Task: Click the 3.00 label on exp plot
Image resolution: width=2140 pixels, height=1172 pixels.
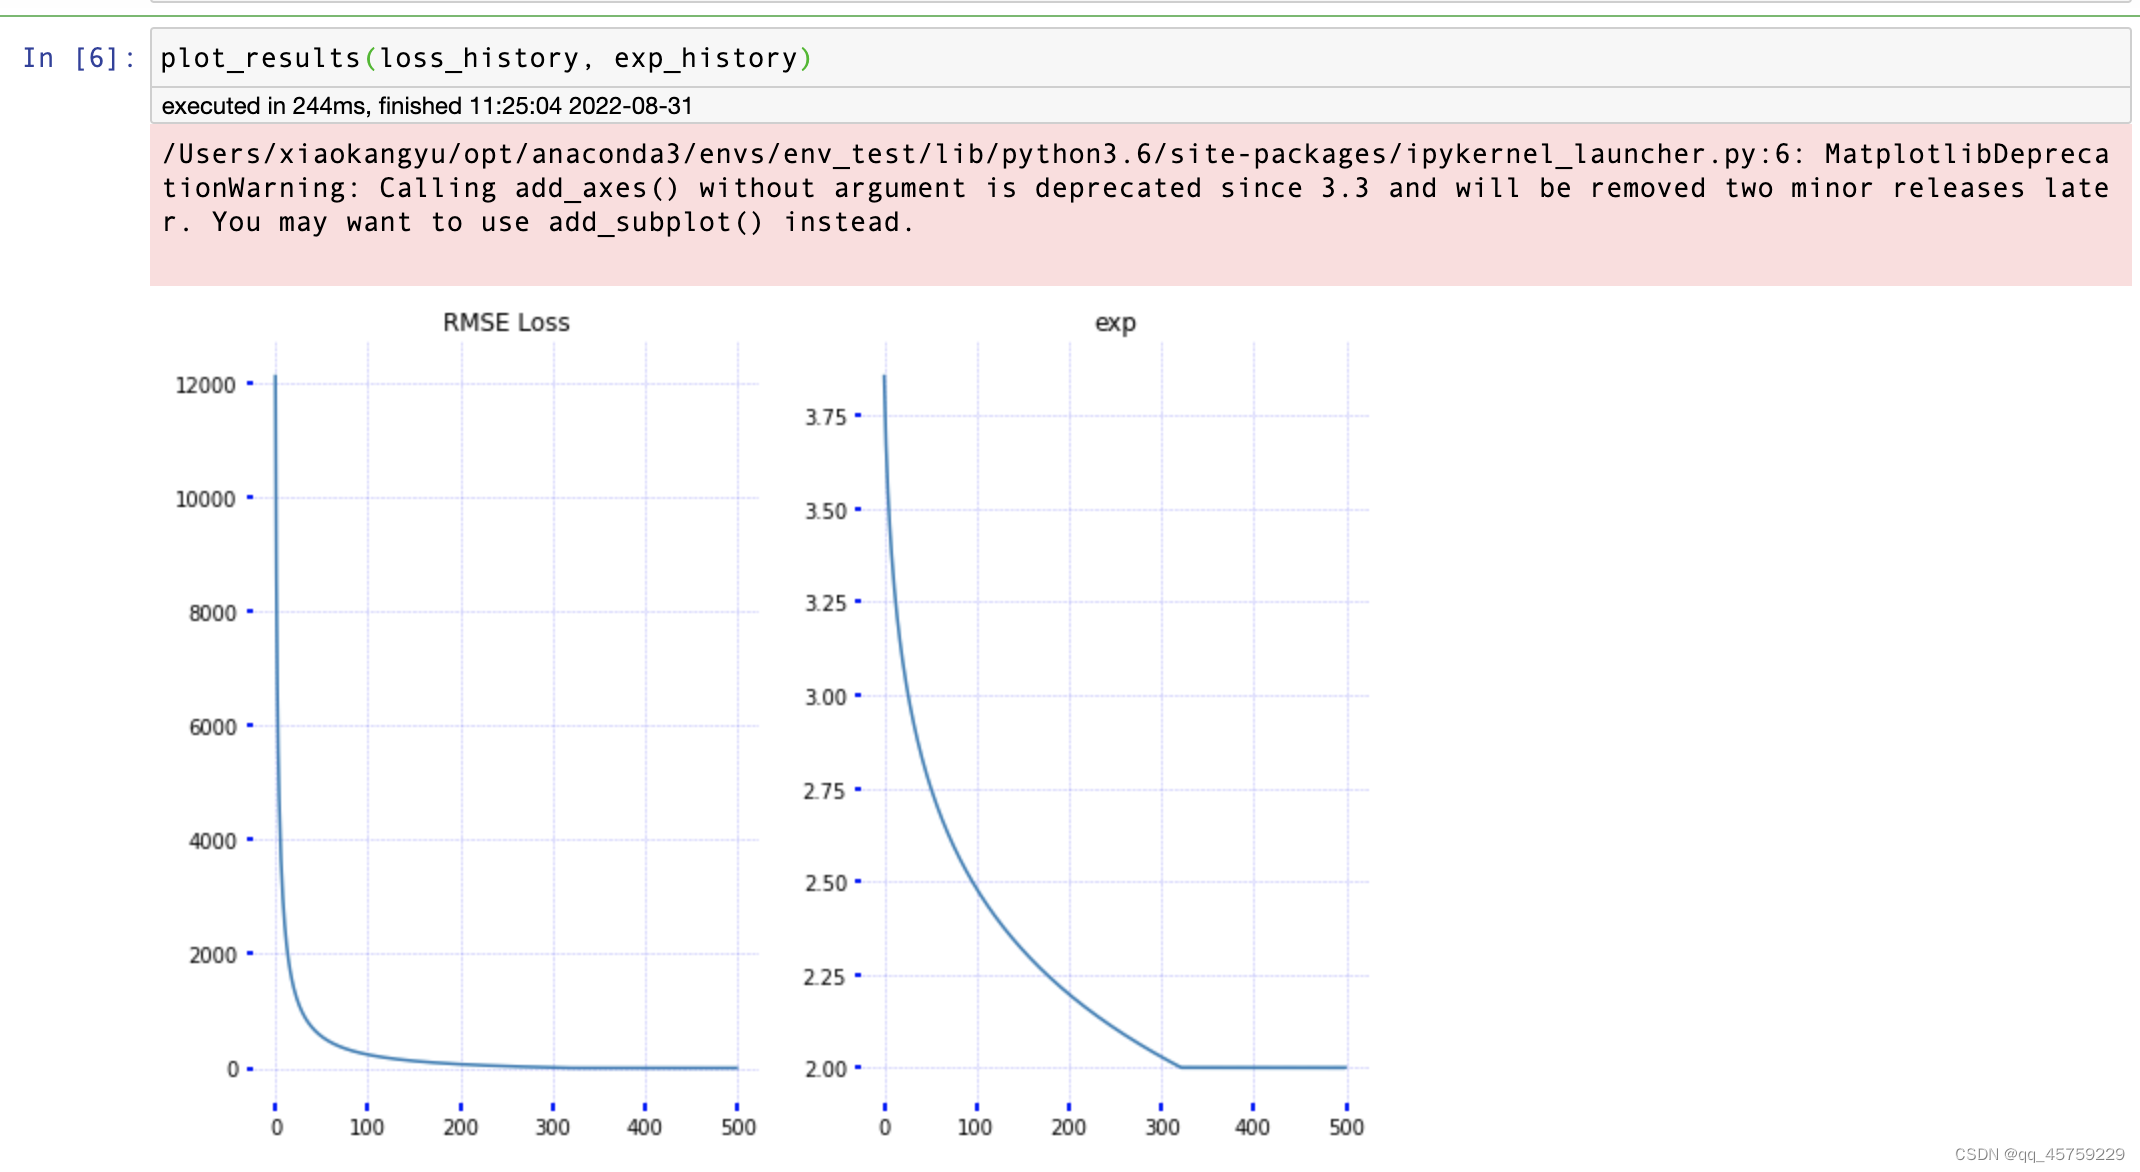Action: pyautogui.click(x=826, y=697)
